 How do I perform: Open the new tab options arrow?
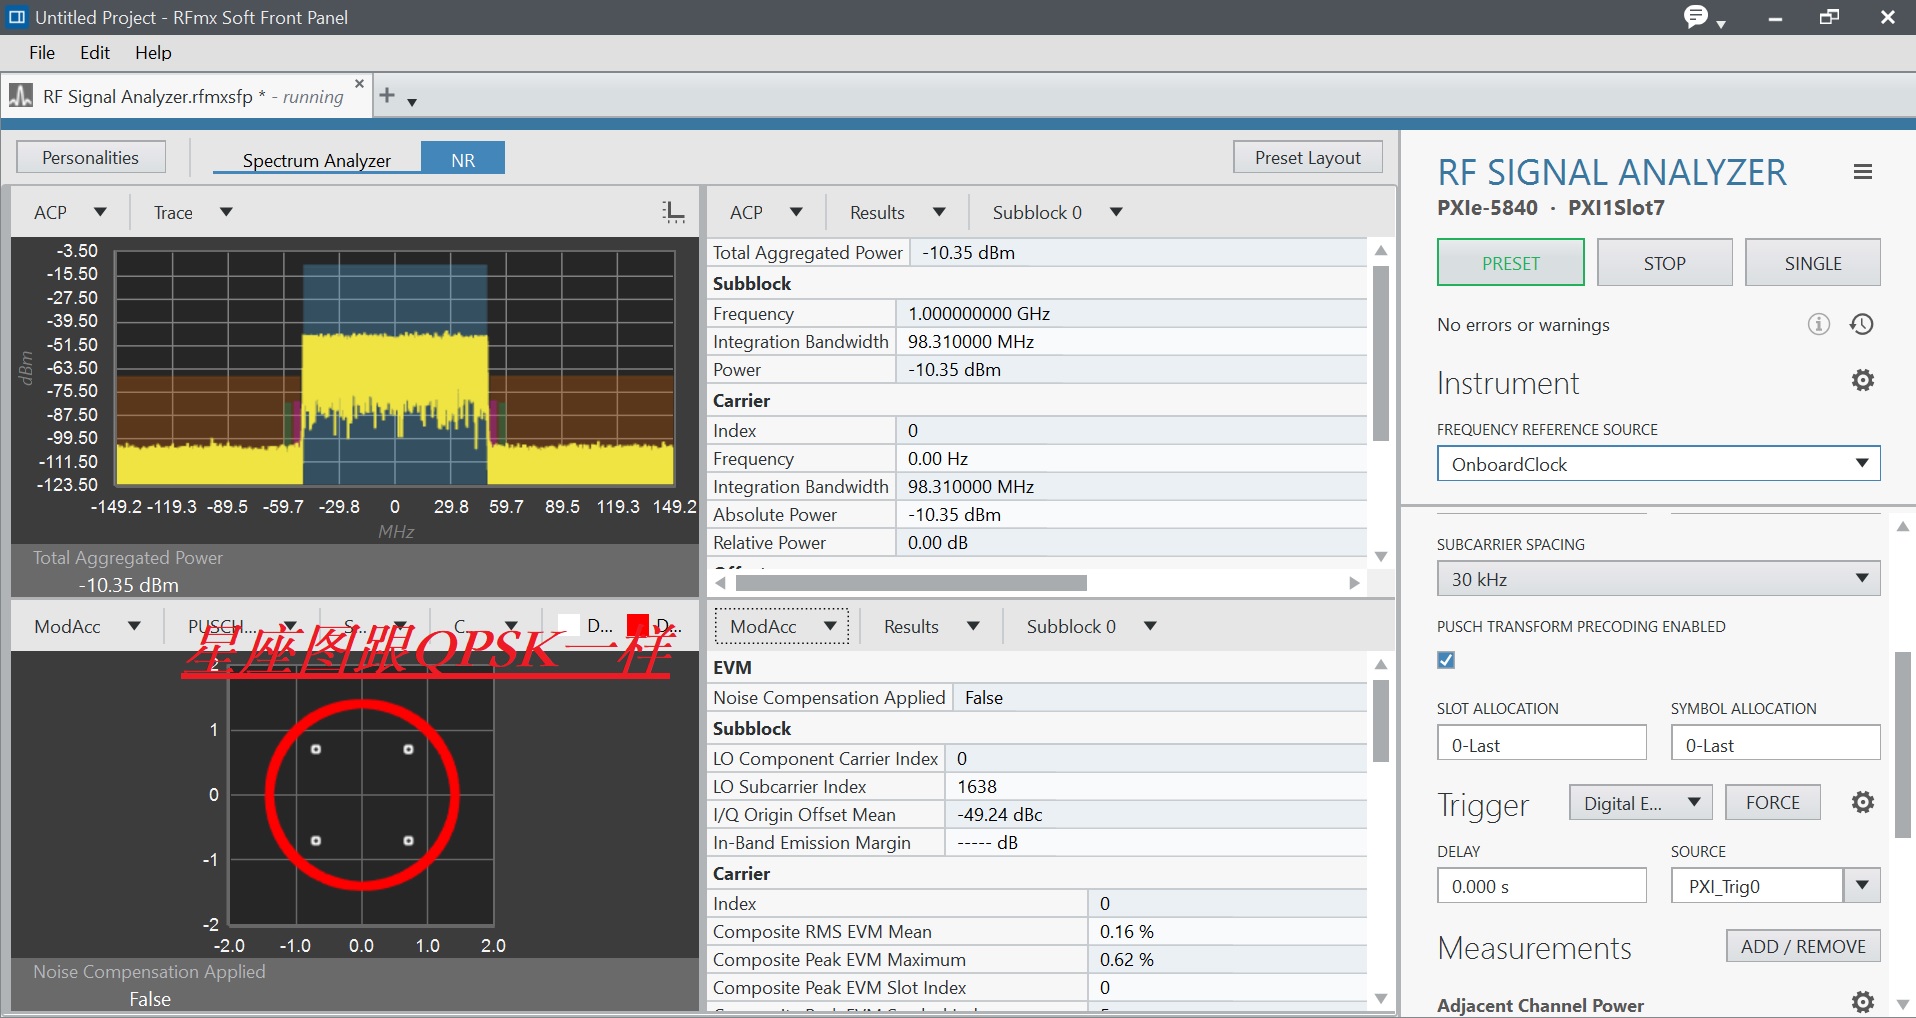(x=411, y=102)
